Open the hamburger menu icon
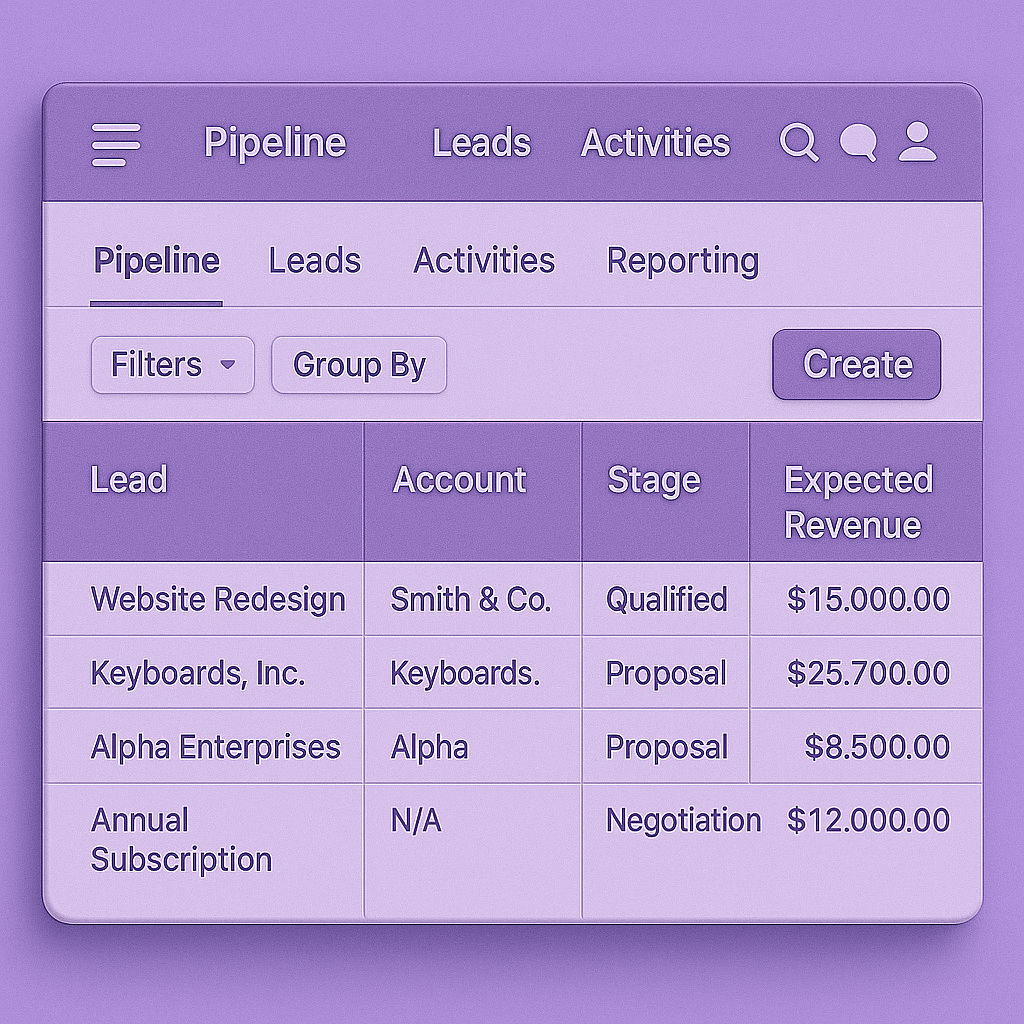 pos(116,144)
